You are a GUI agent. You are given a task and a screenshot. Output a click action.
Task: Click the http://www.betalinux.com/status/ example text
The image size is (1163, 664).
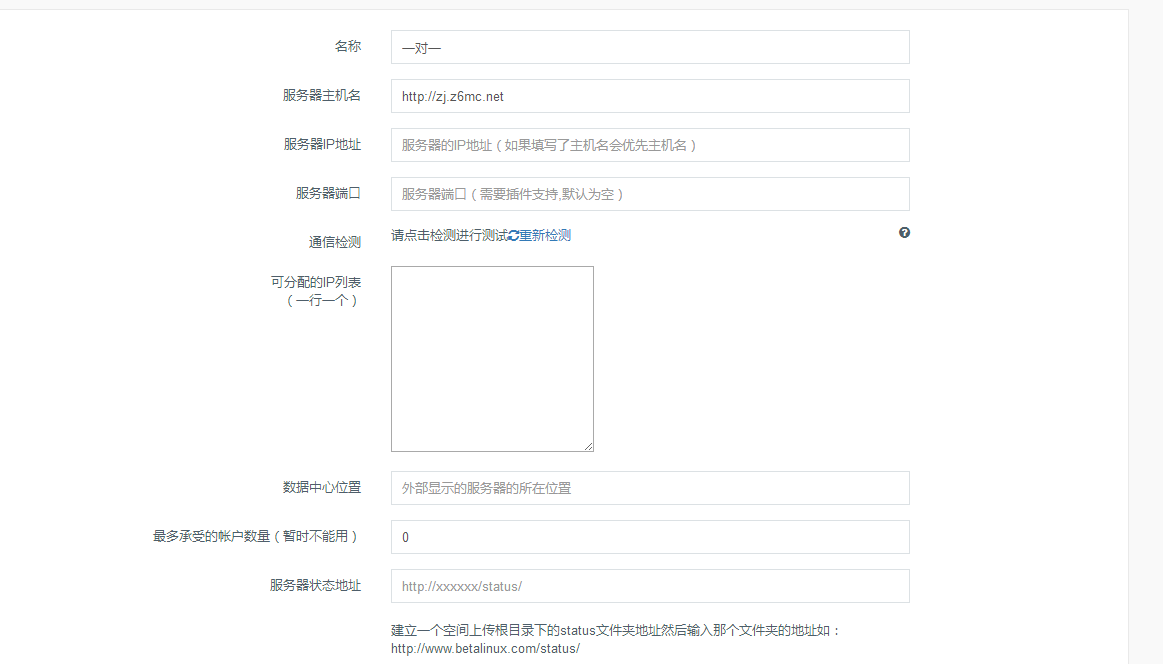tap(485, 648)
